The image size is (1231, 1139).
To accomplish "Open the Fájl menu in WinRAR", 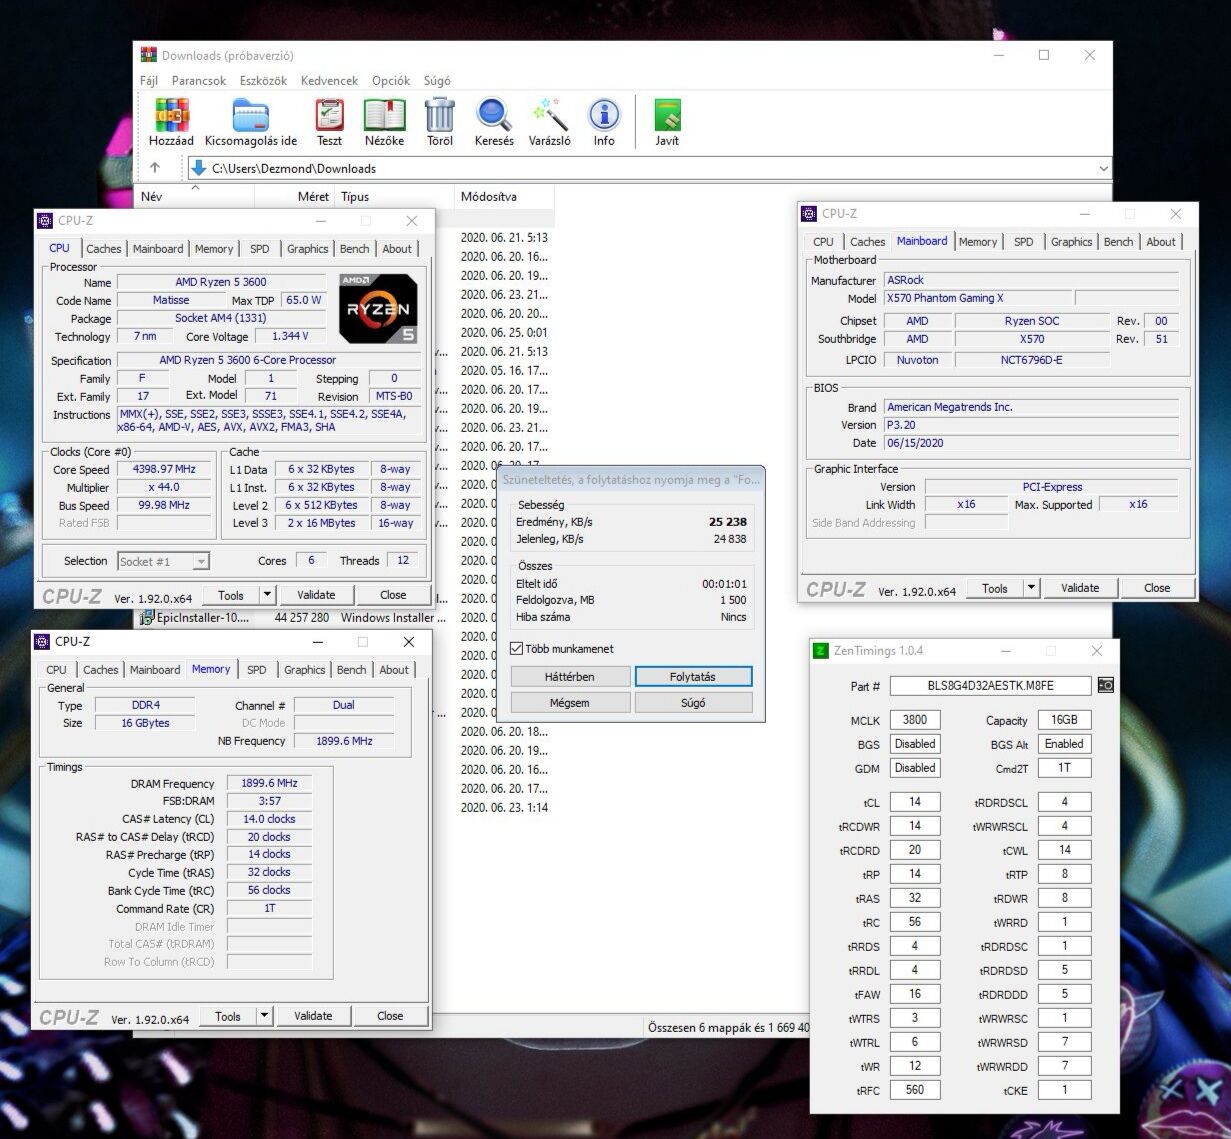I will [149, 81].
